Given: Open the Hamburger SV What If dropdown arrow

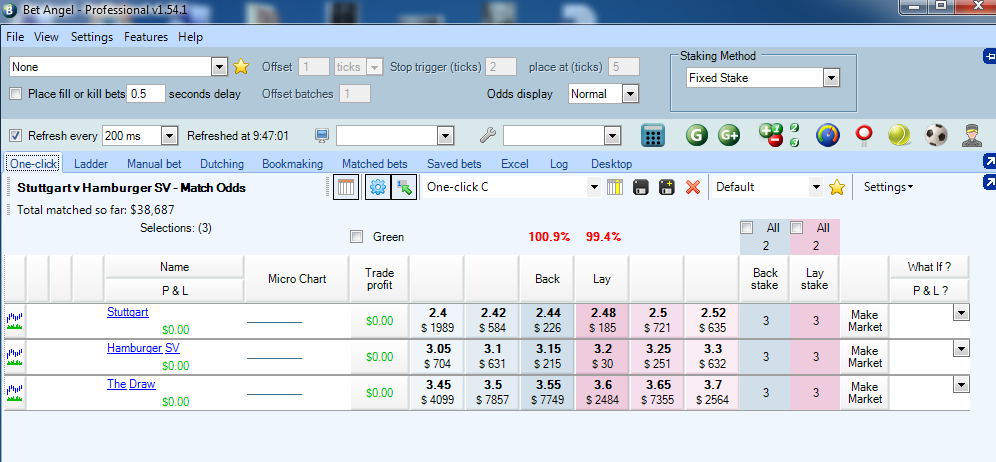Looking at the screenshot, I should point(961,349).
